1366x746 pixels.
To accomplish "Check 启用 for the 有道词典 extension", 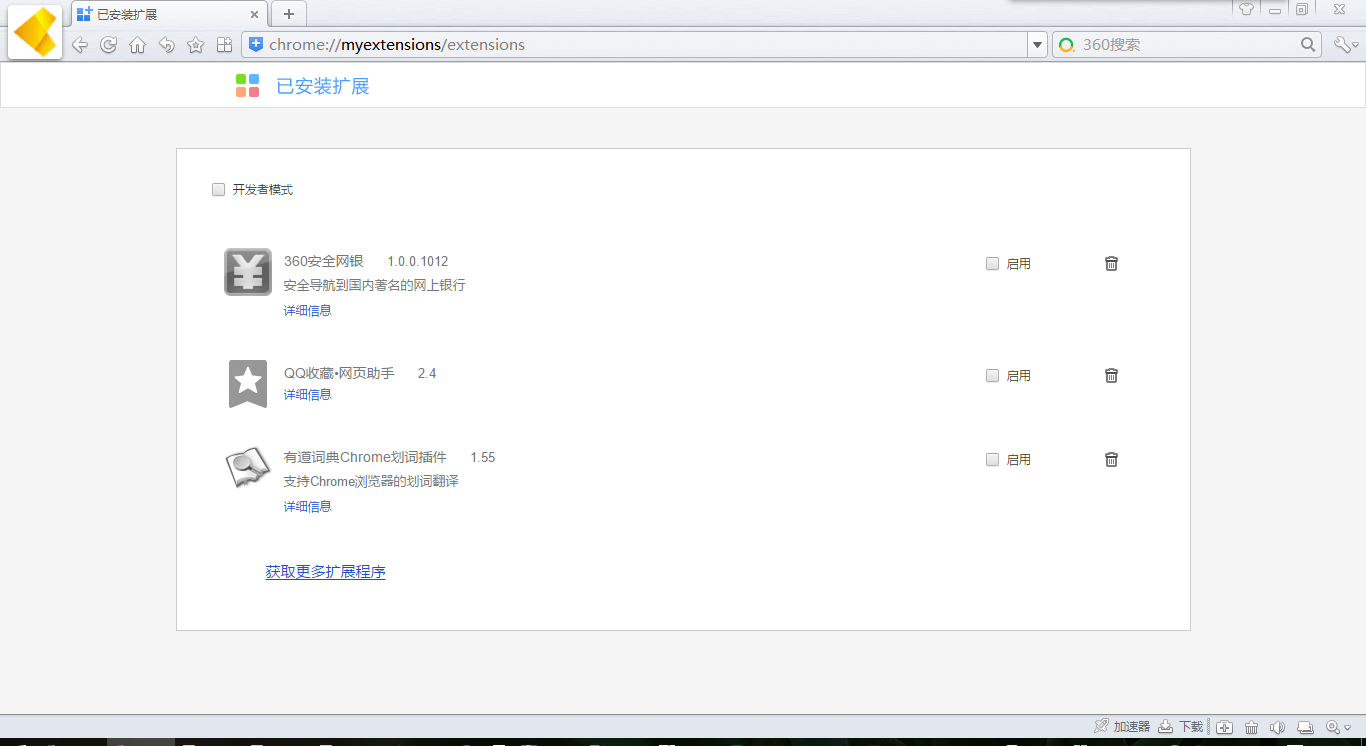I will [992, 460].
